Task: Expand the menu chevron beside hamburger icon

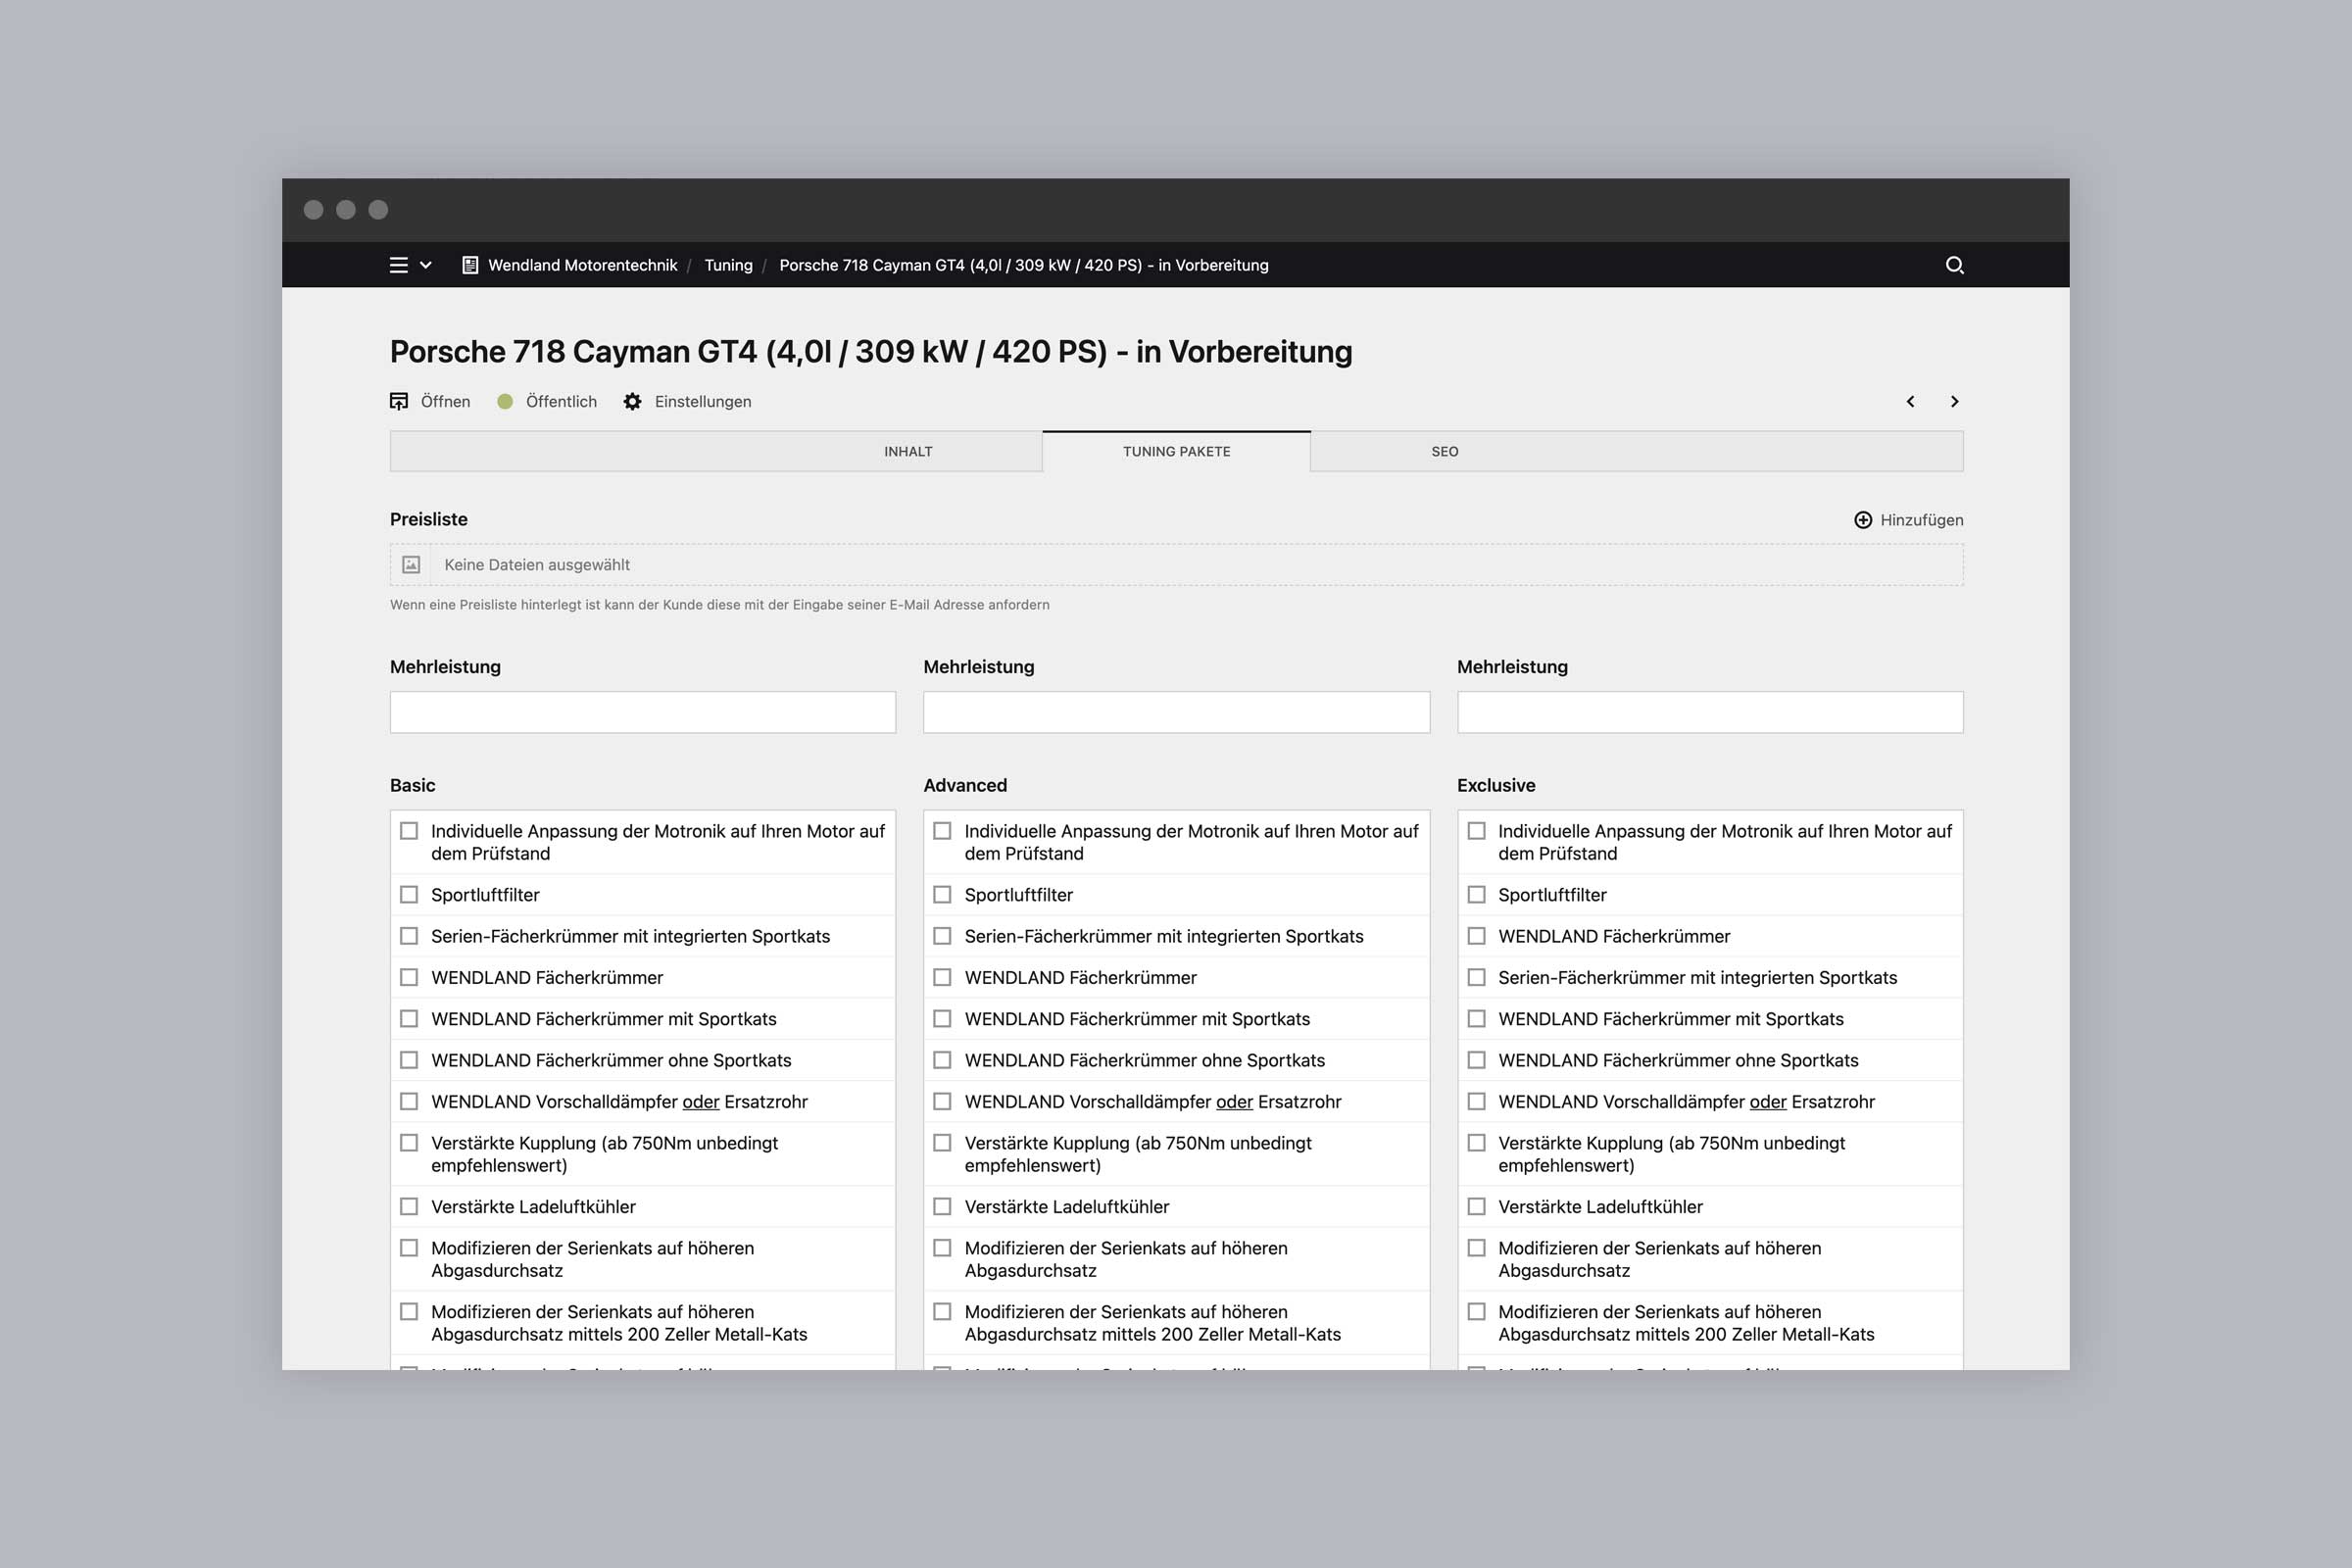Action: click(426, 265)
